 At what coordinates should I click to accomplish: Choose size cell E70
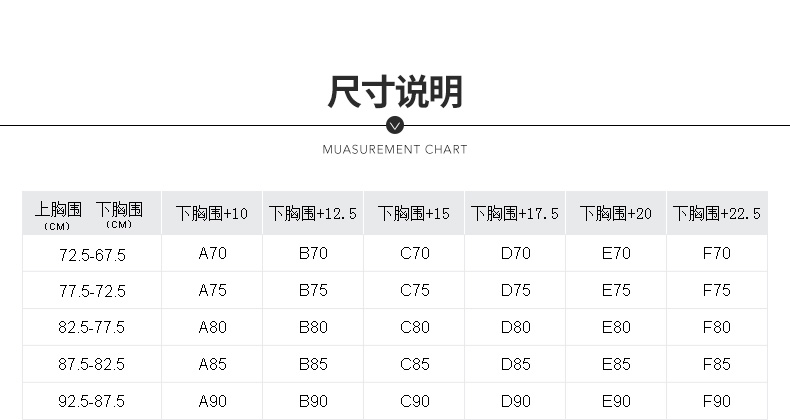click(616, 253)
